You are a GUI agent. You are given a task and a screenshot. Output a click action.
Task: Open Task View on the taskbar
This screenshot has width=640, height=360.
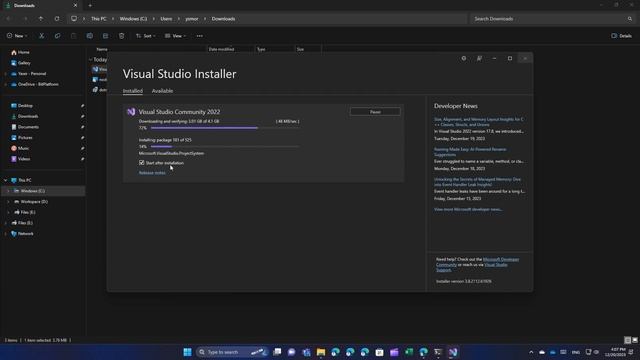277,352
